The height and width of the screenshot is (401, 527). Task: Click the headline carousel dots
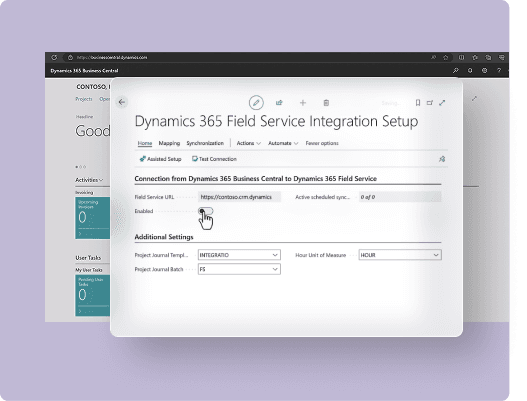click(81, 167)
